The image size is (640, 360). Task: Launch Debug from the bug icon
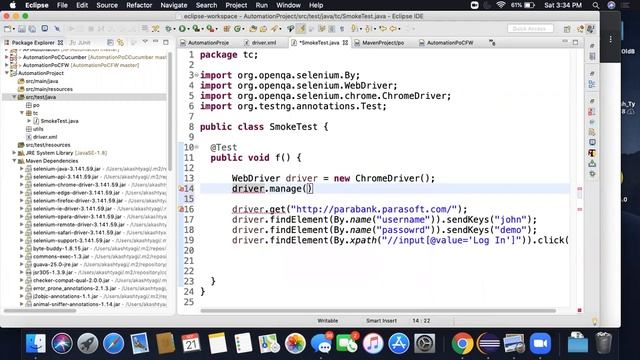coord(169,29)
